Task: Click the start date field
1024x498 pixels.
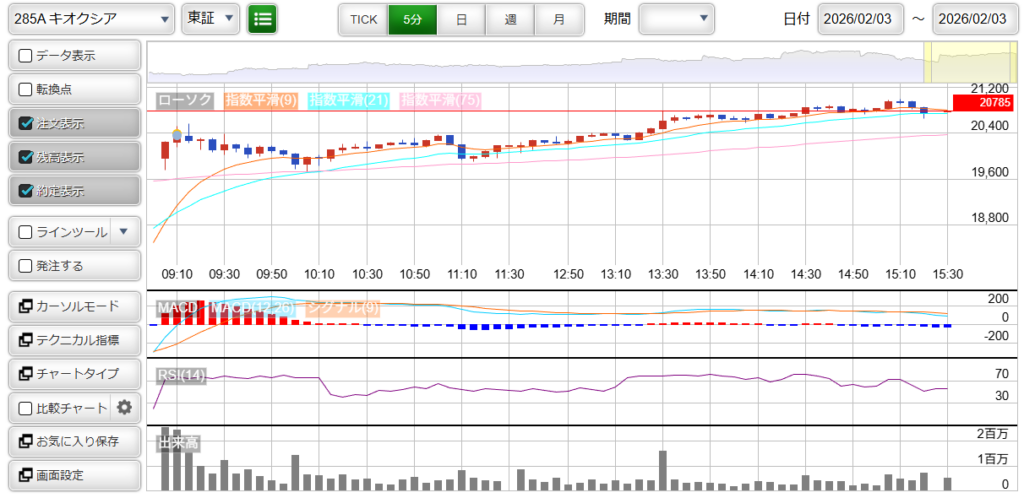Action: [x=860, y=18]
